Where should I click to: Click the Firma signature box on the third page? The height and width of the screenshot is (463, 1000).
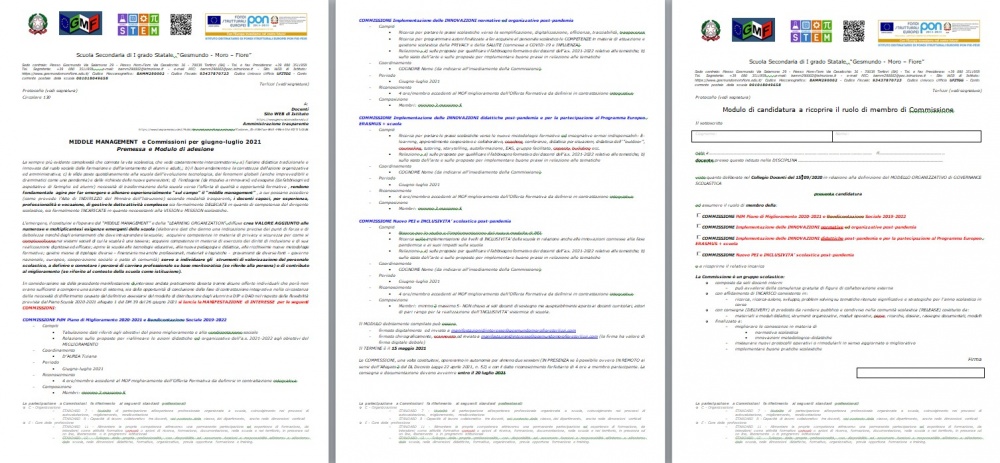click(918, 372)
